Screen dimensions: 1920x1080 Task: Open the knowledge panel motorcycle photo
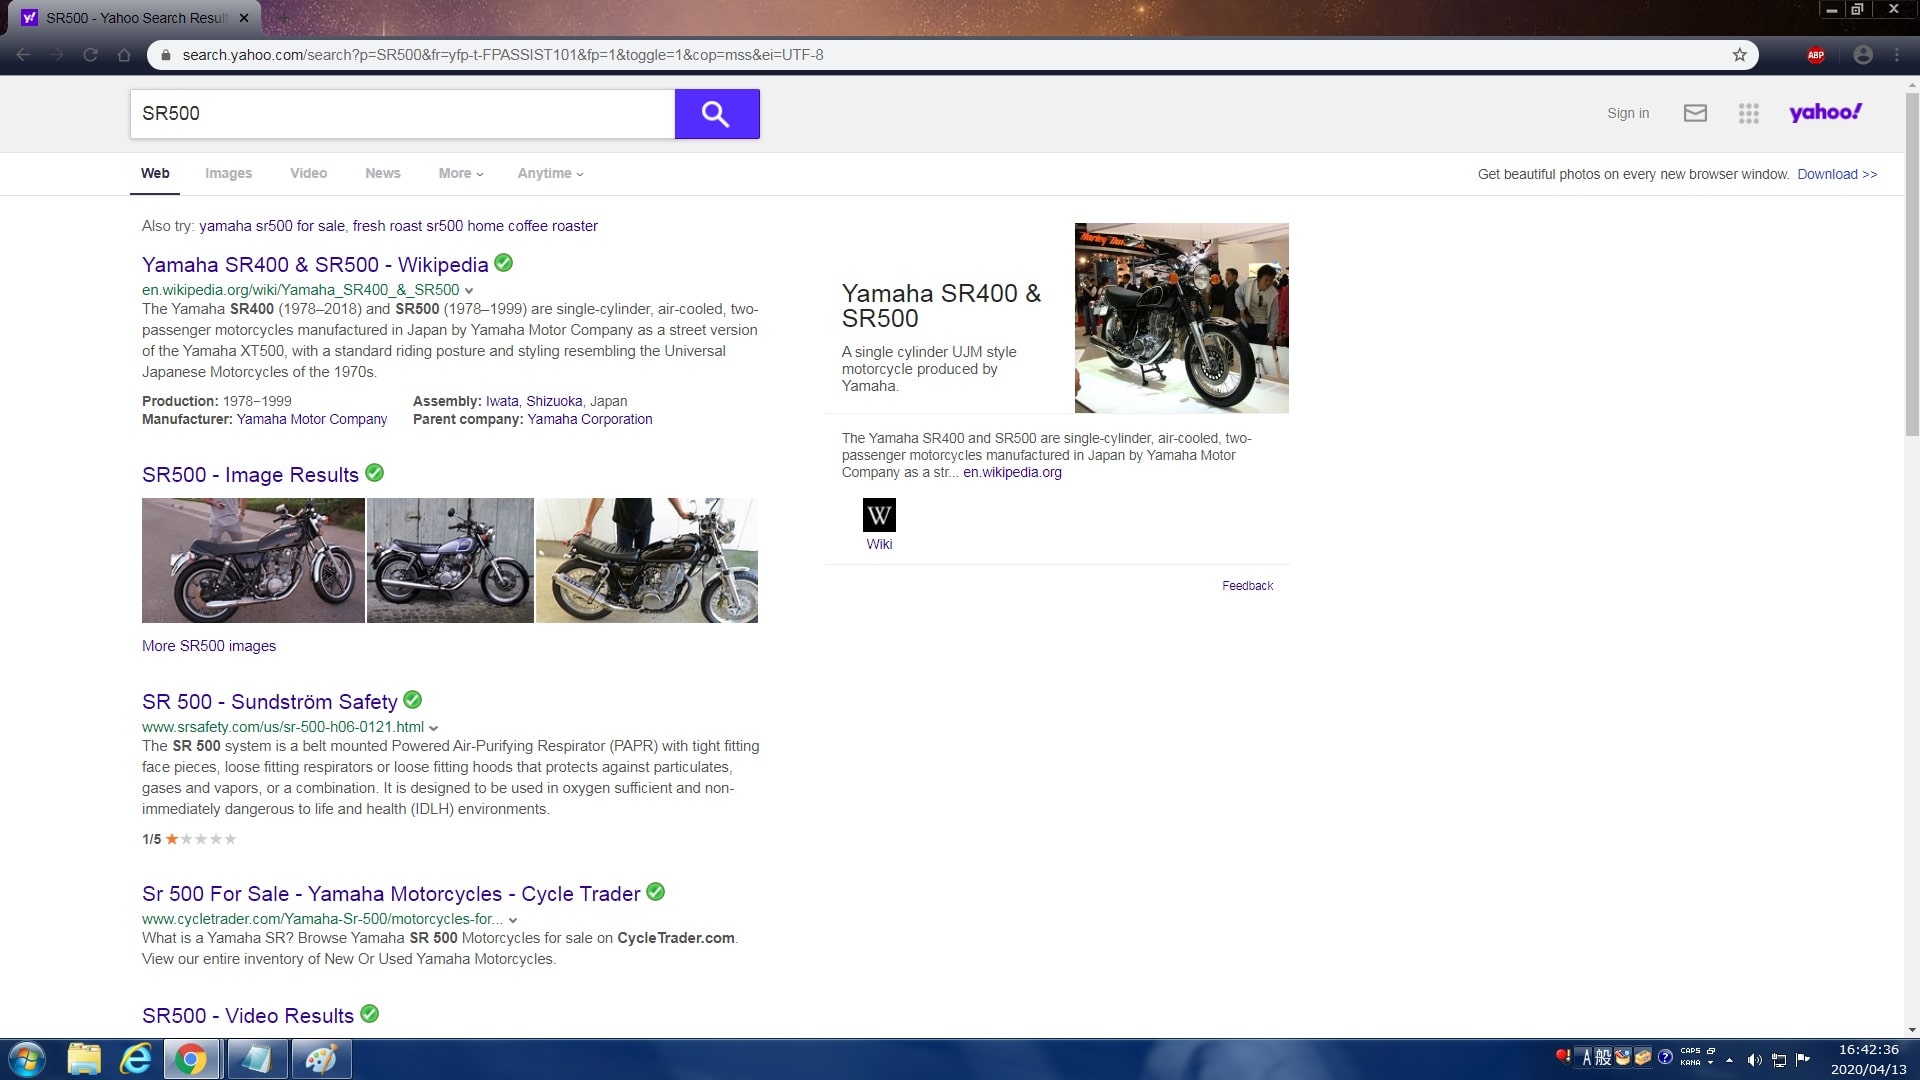click(1181, 318)
